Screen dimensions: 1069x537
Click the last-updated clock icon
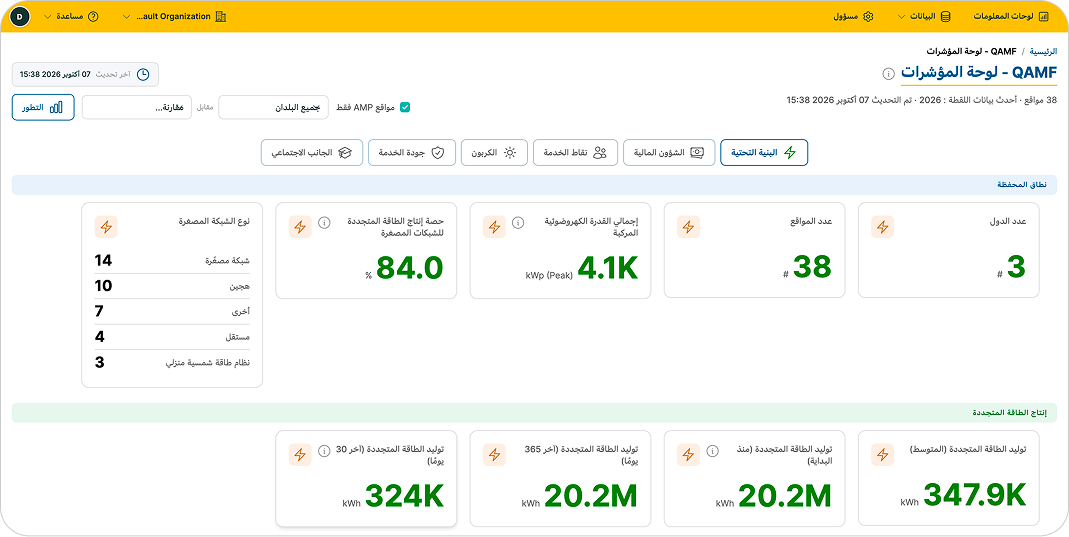[x=142, y=74]
